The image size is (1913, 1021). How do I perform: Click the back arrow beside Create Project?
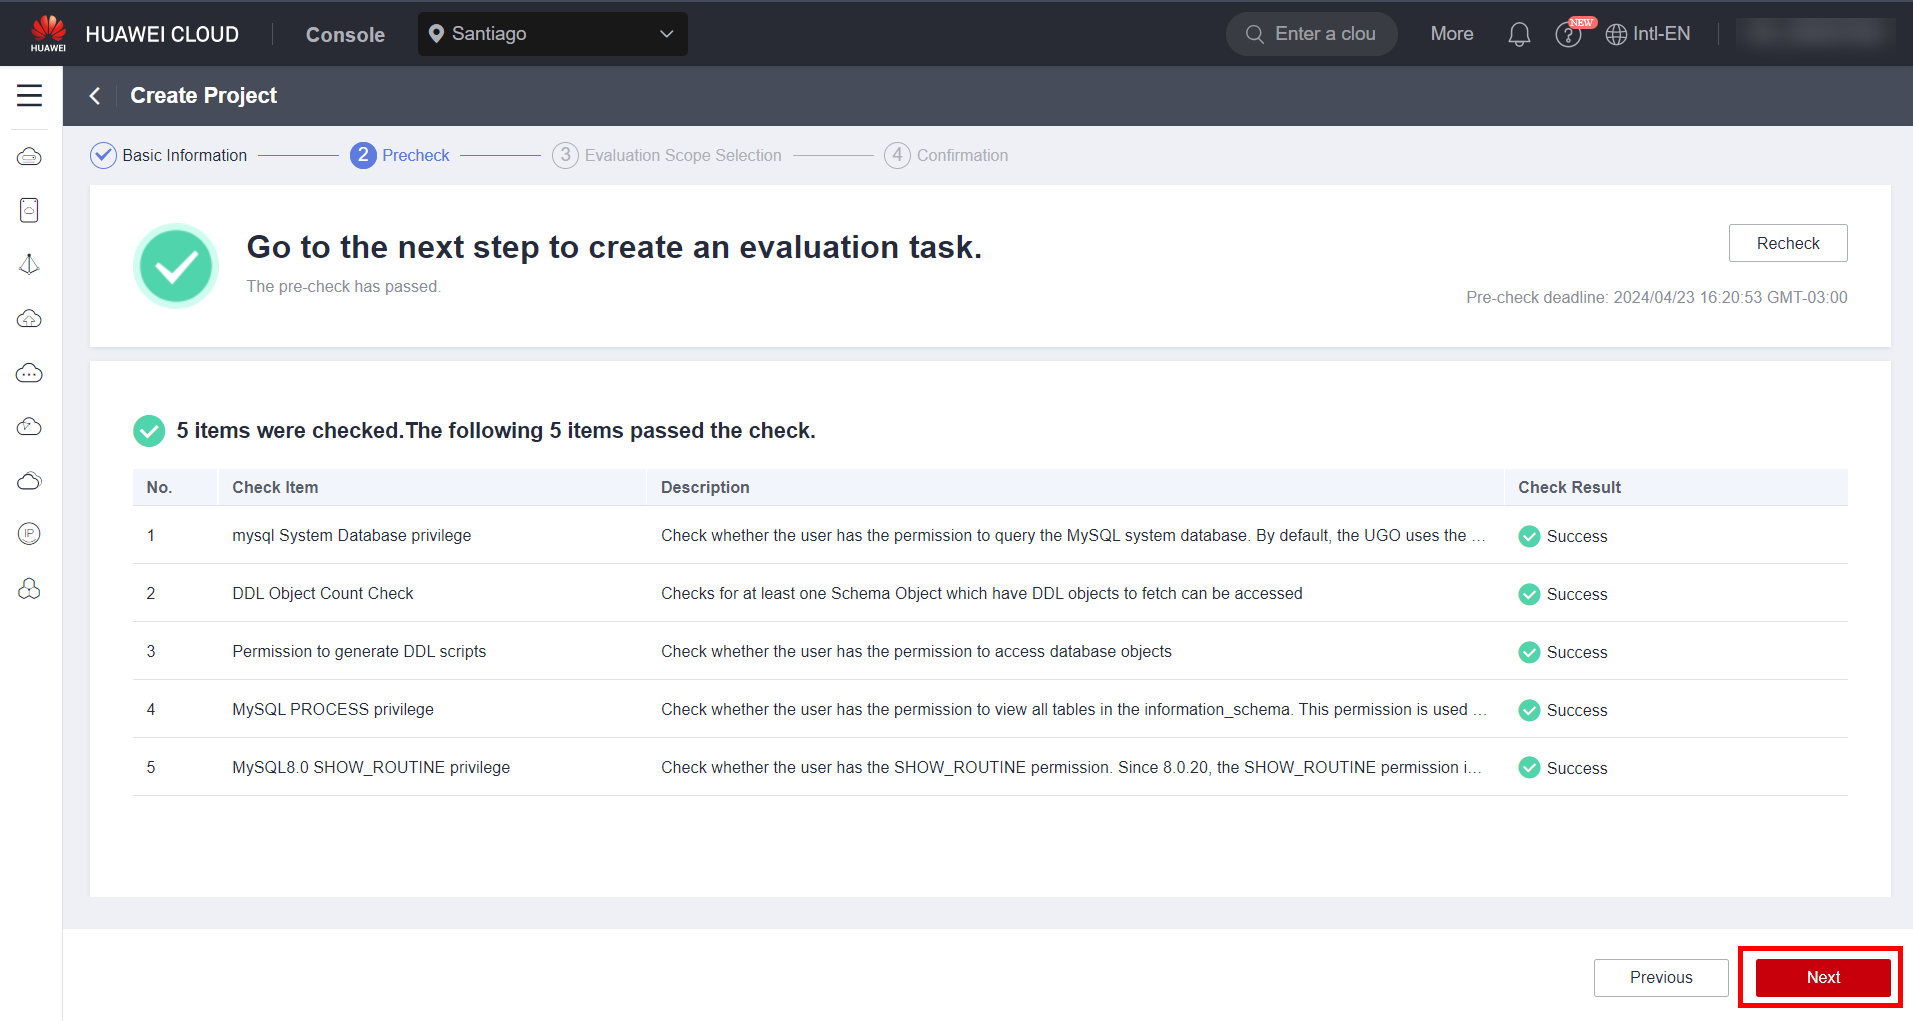click(x=95, y=96)
